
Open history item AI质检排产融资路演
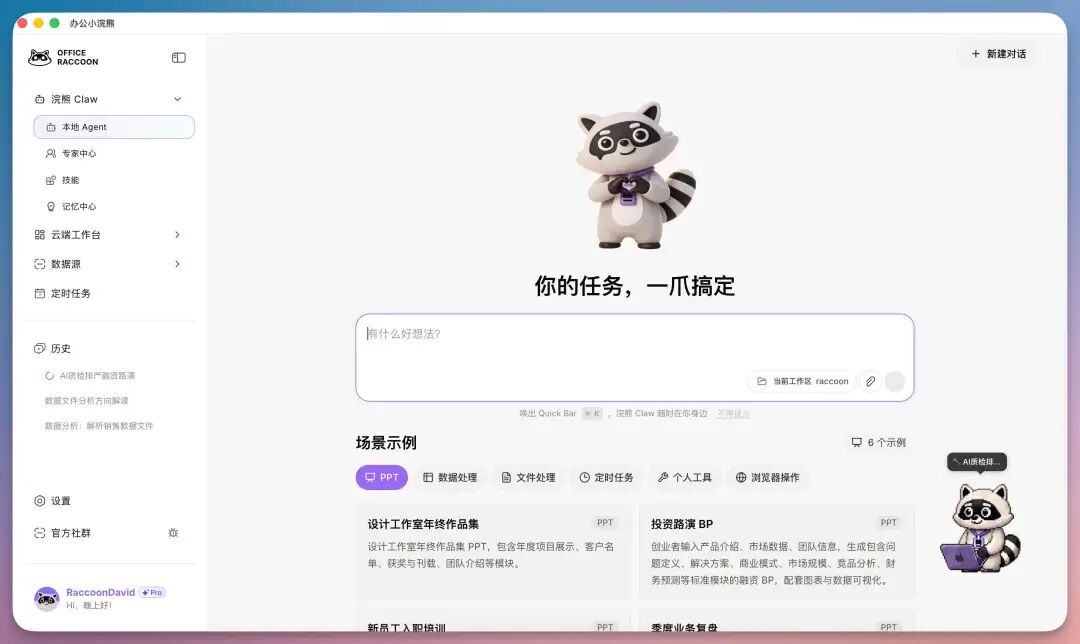pos(97,376)
